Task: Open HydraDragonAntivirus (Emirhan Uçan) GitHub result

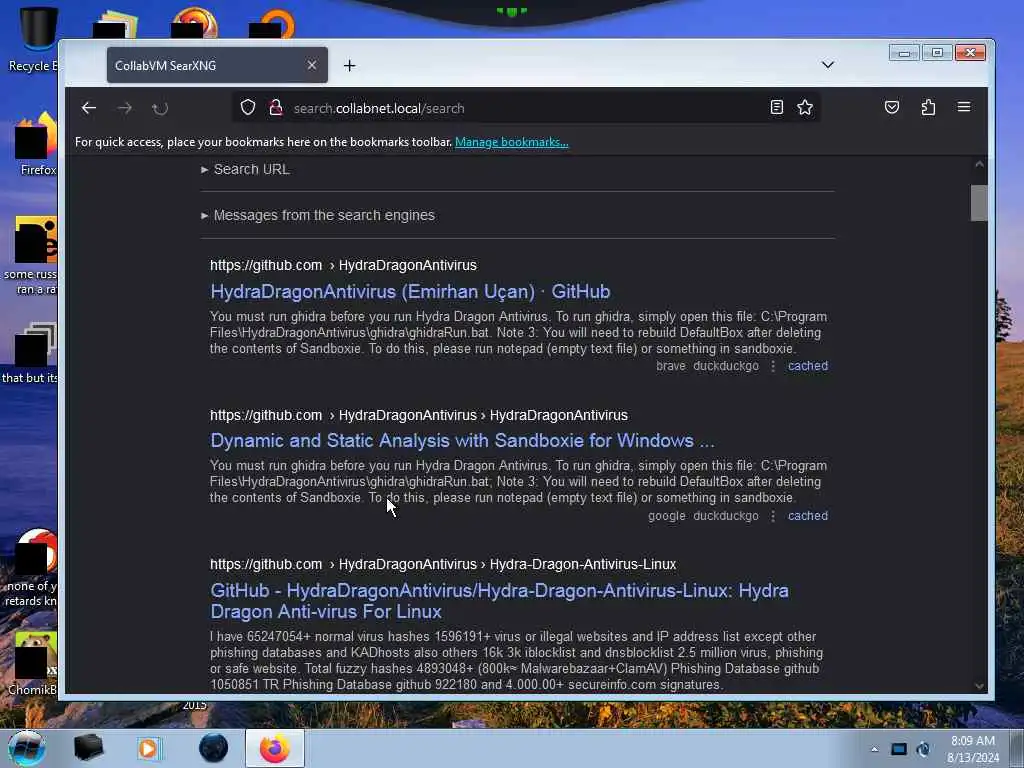Action: point(410,291)
